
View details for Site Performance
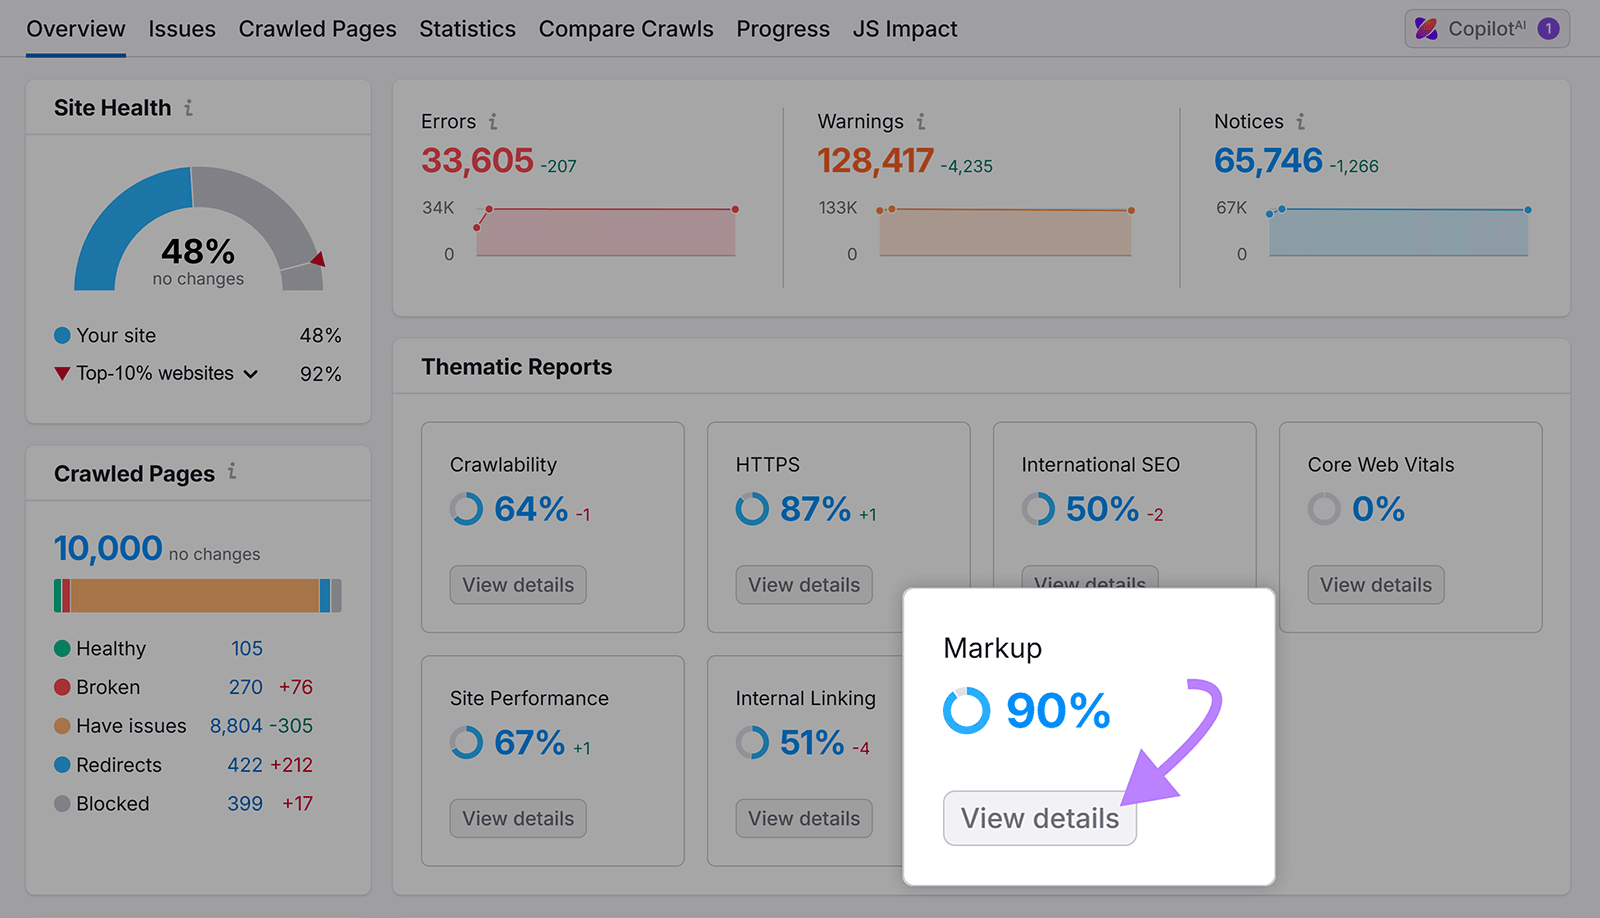coord(517,818)
